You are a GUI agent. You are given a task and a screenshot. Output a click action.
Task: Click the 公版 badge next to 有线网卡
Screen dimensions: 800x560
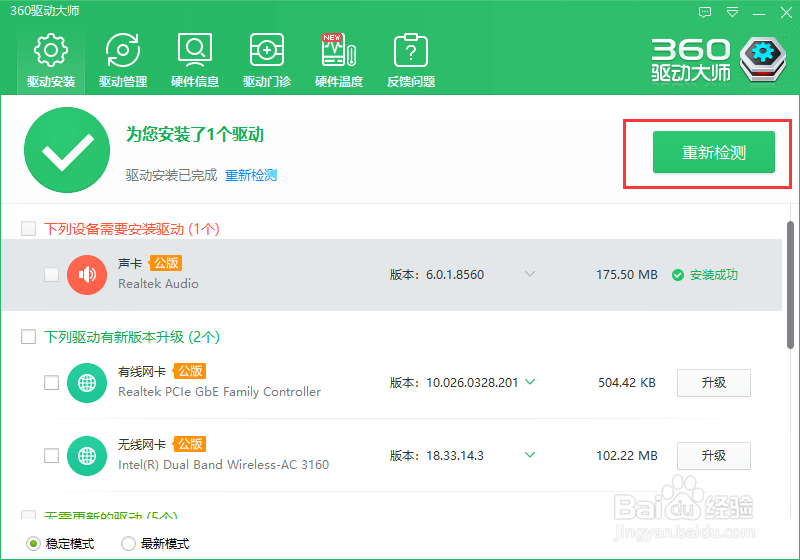(x=190, y=371)
